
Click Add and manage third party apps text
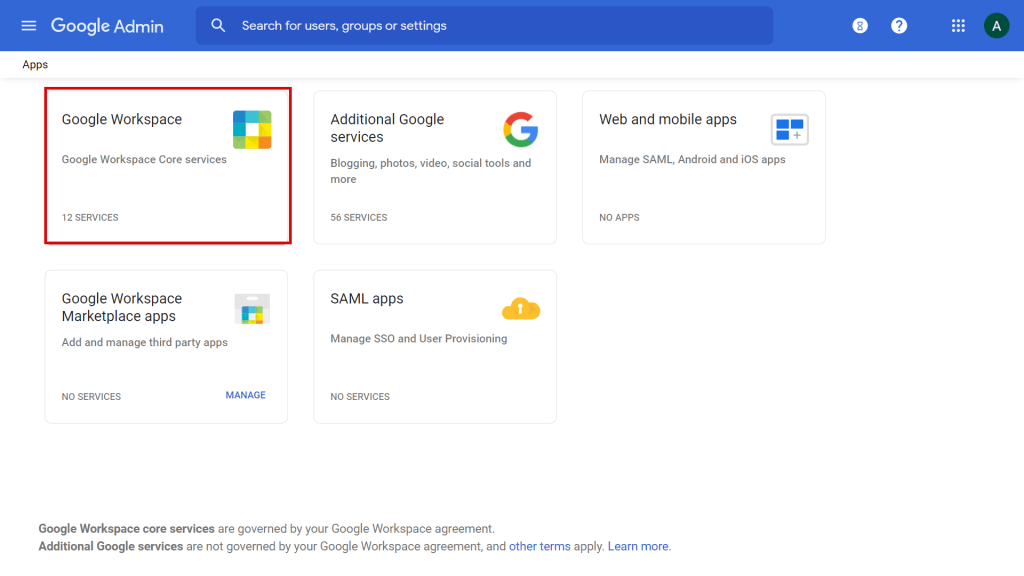(x=144, y=342)
